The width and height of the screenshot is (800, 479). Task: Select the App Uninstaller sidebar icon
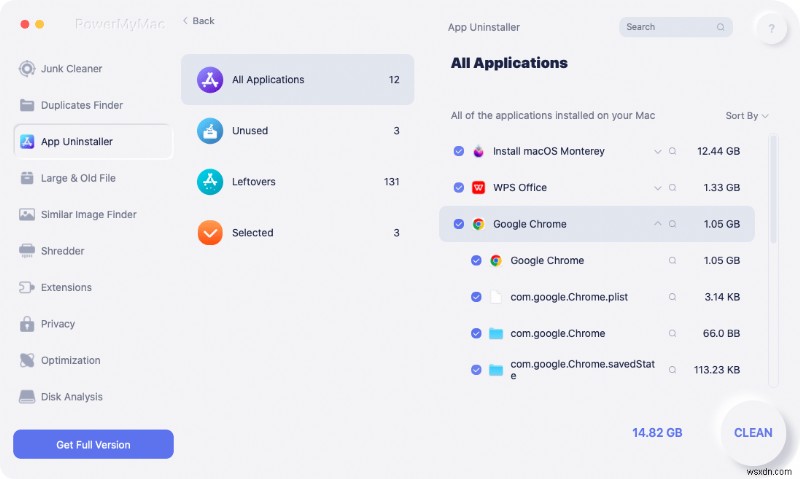coord(27,141)
